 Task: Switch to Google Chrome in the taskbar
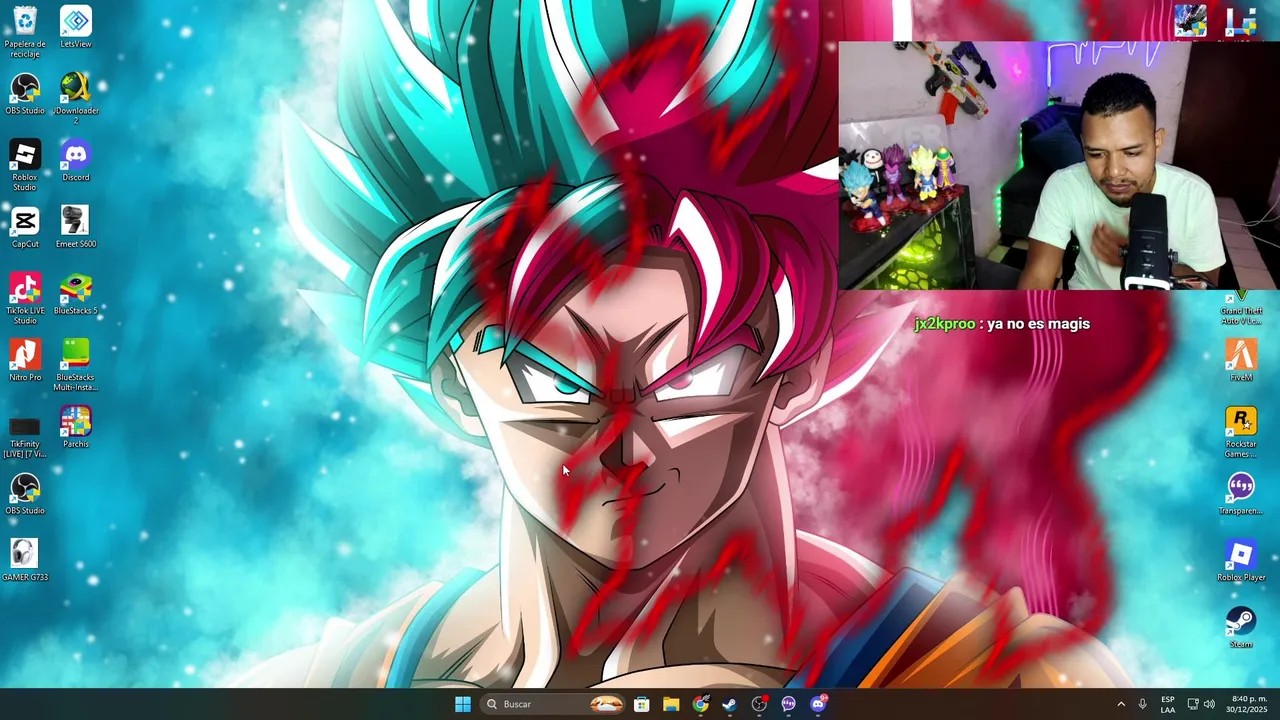[x=701, y=704]
